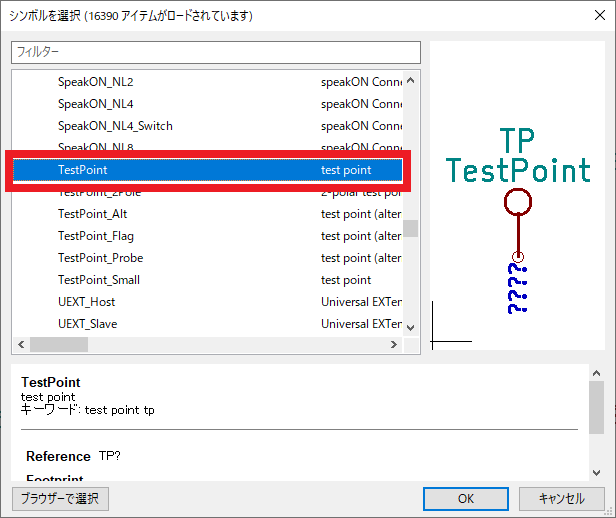Click the symbol list vertical scrollbar thumb
This screenshot has height=518, width=616.
[411, 228]
